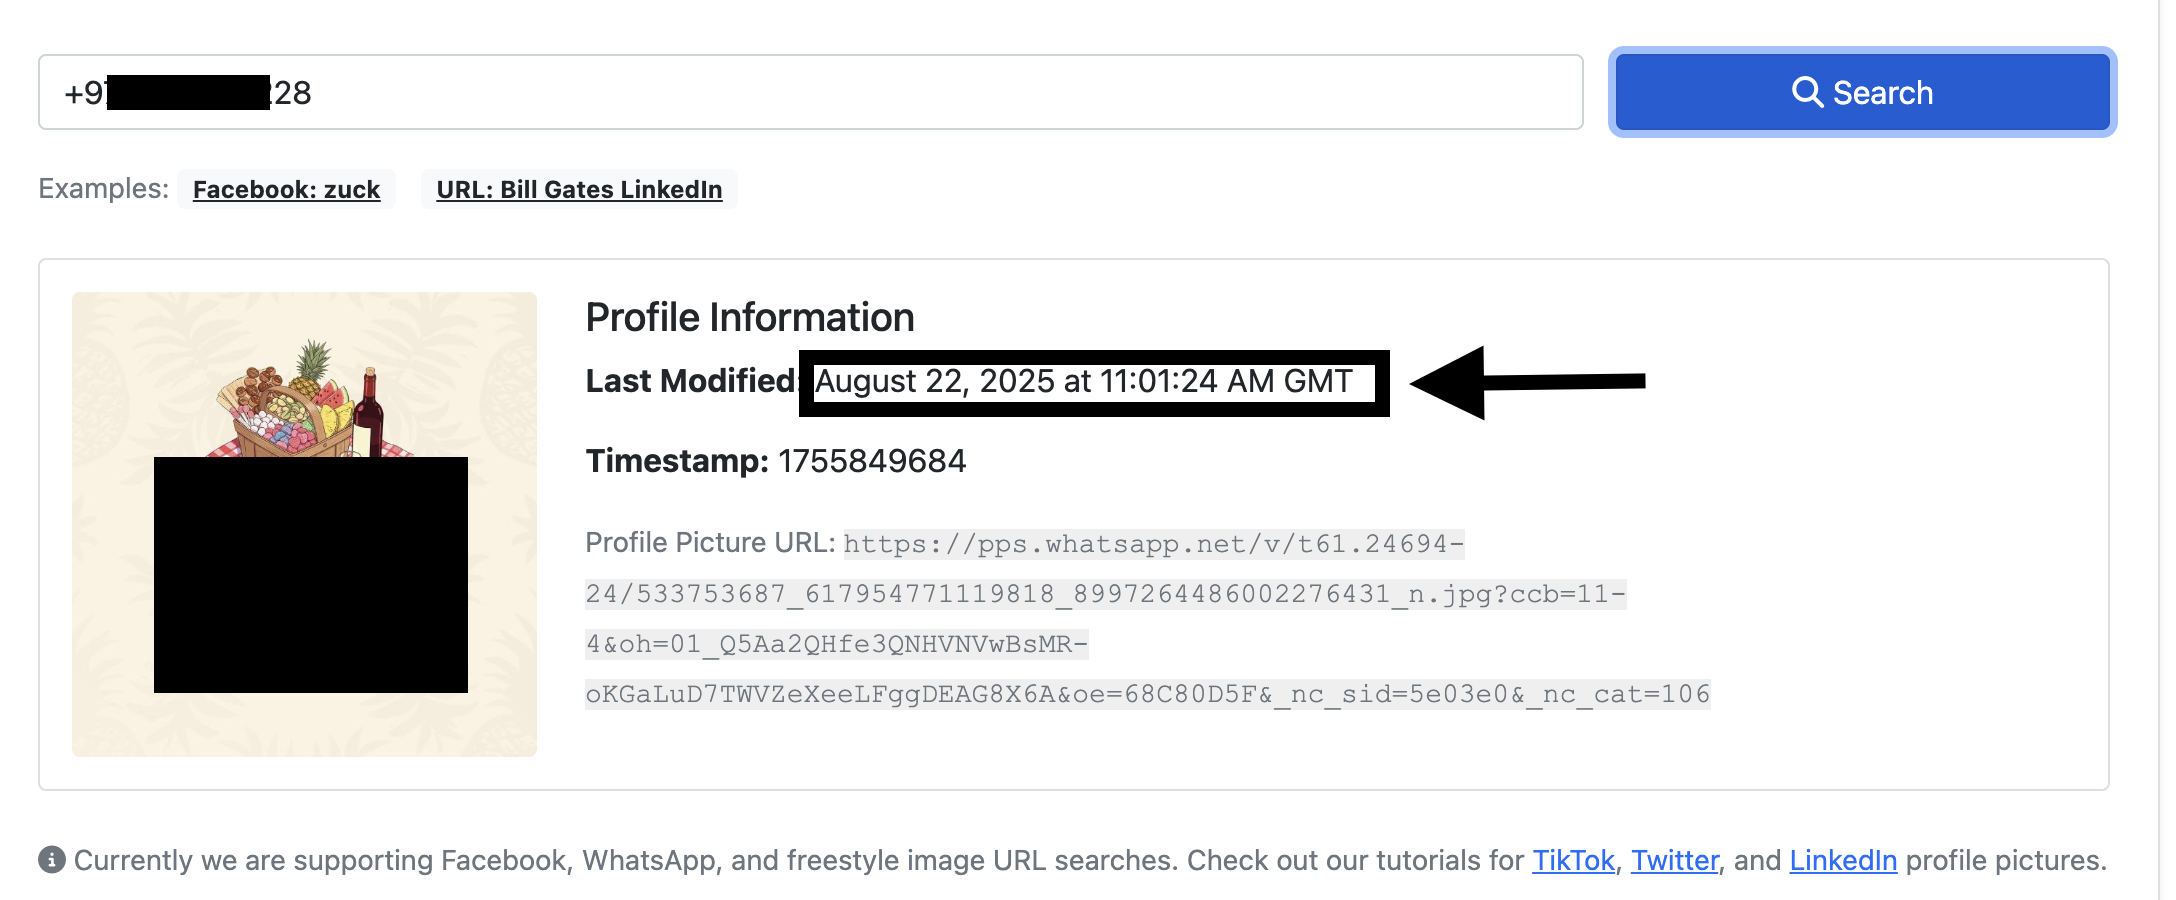
Task: Click the URL line starting with oKGaLuD7
Action: [x=1148, y=693]
